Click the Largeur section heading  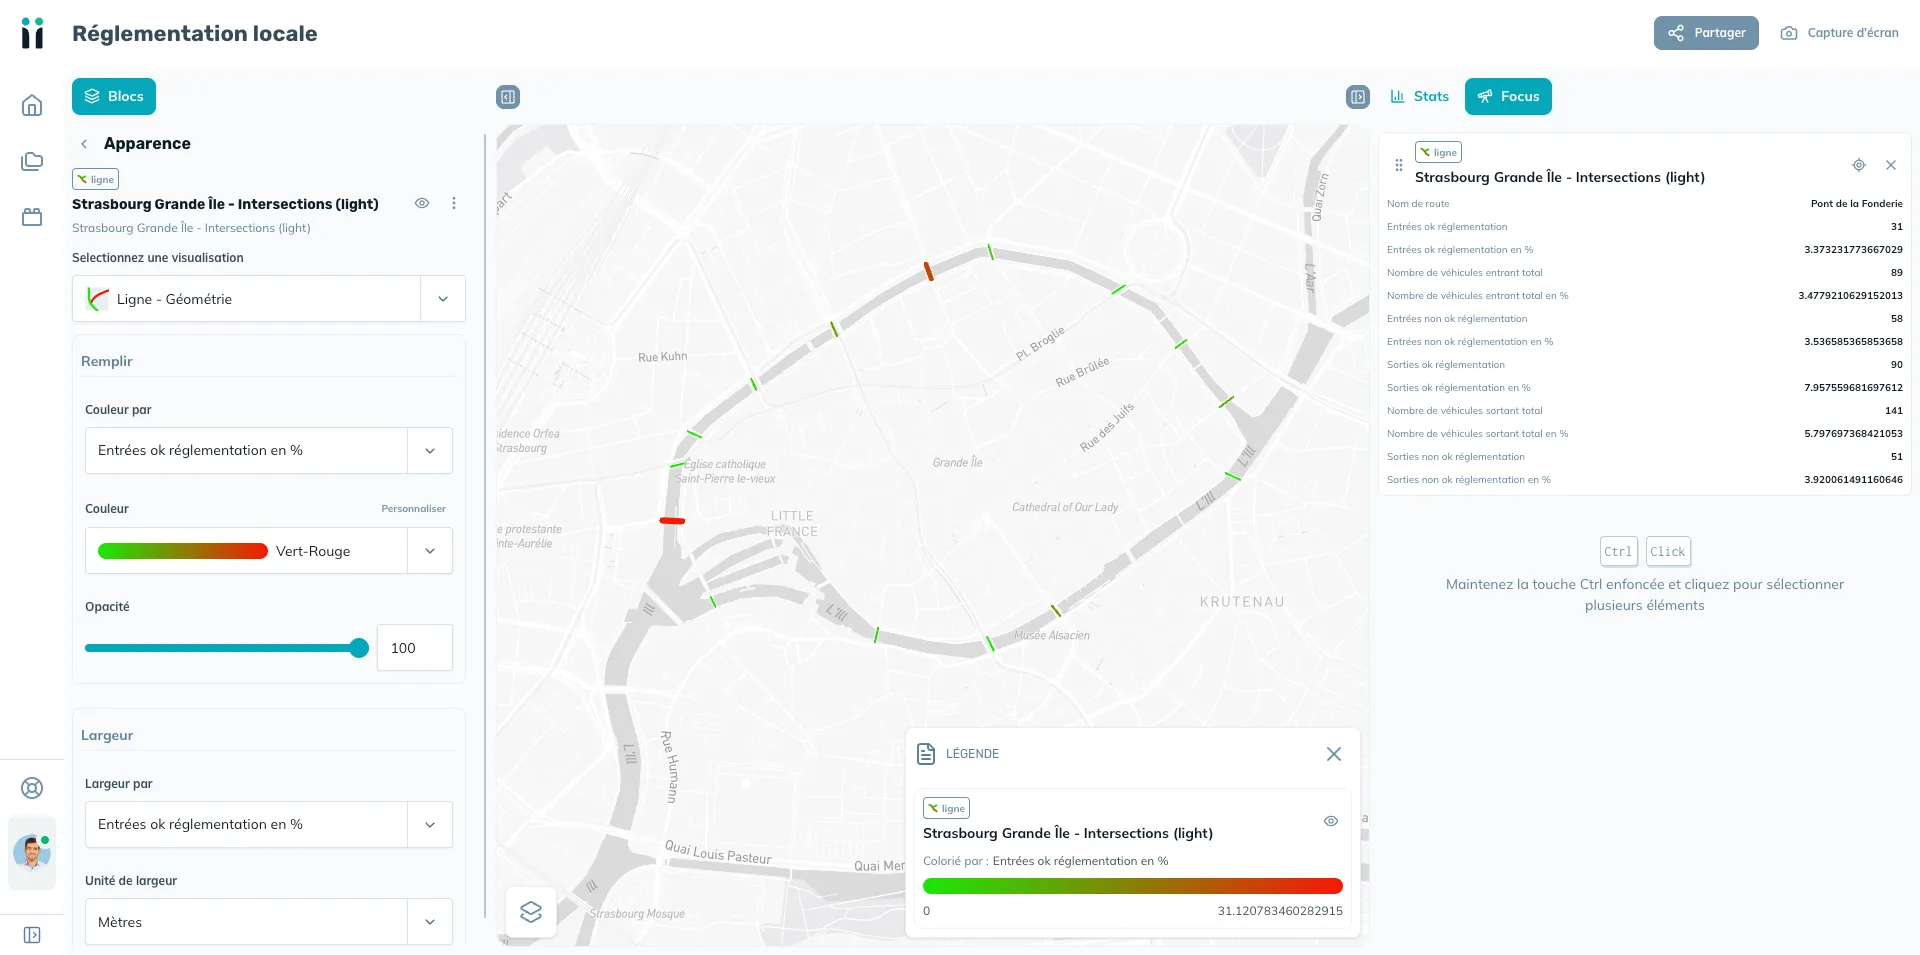pyautogui.click(x=107, y=735)
